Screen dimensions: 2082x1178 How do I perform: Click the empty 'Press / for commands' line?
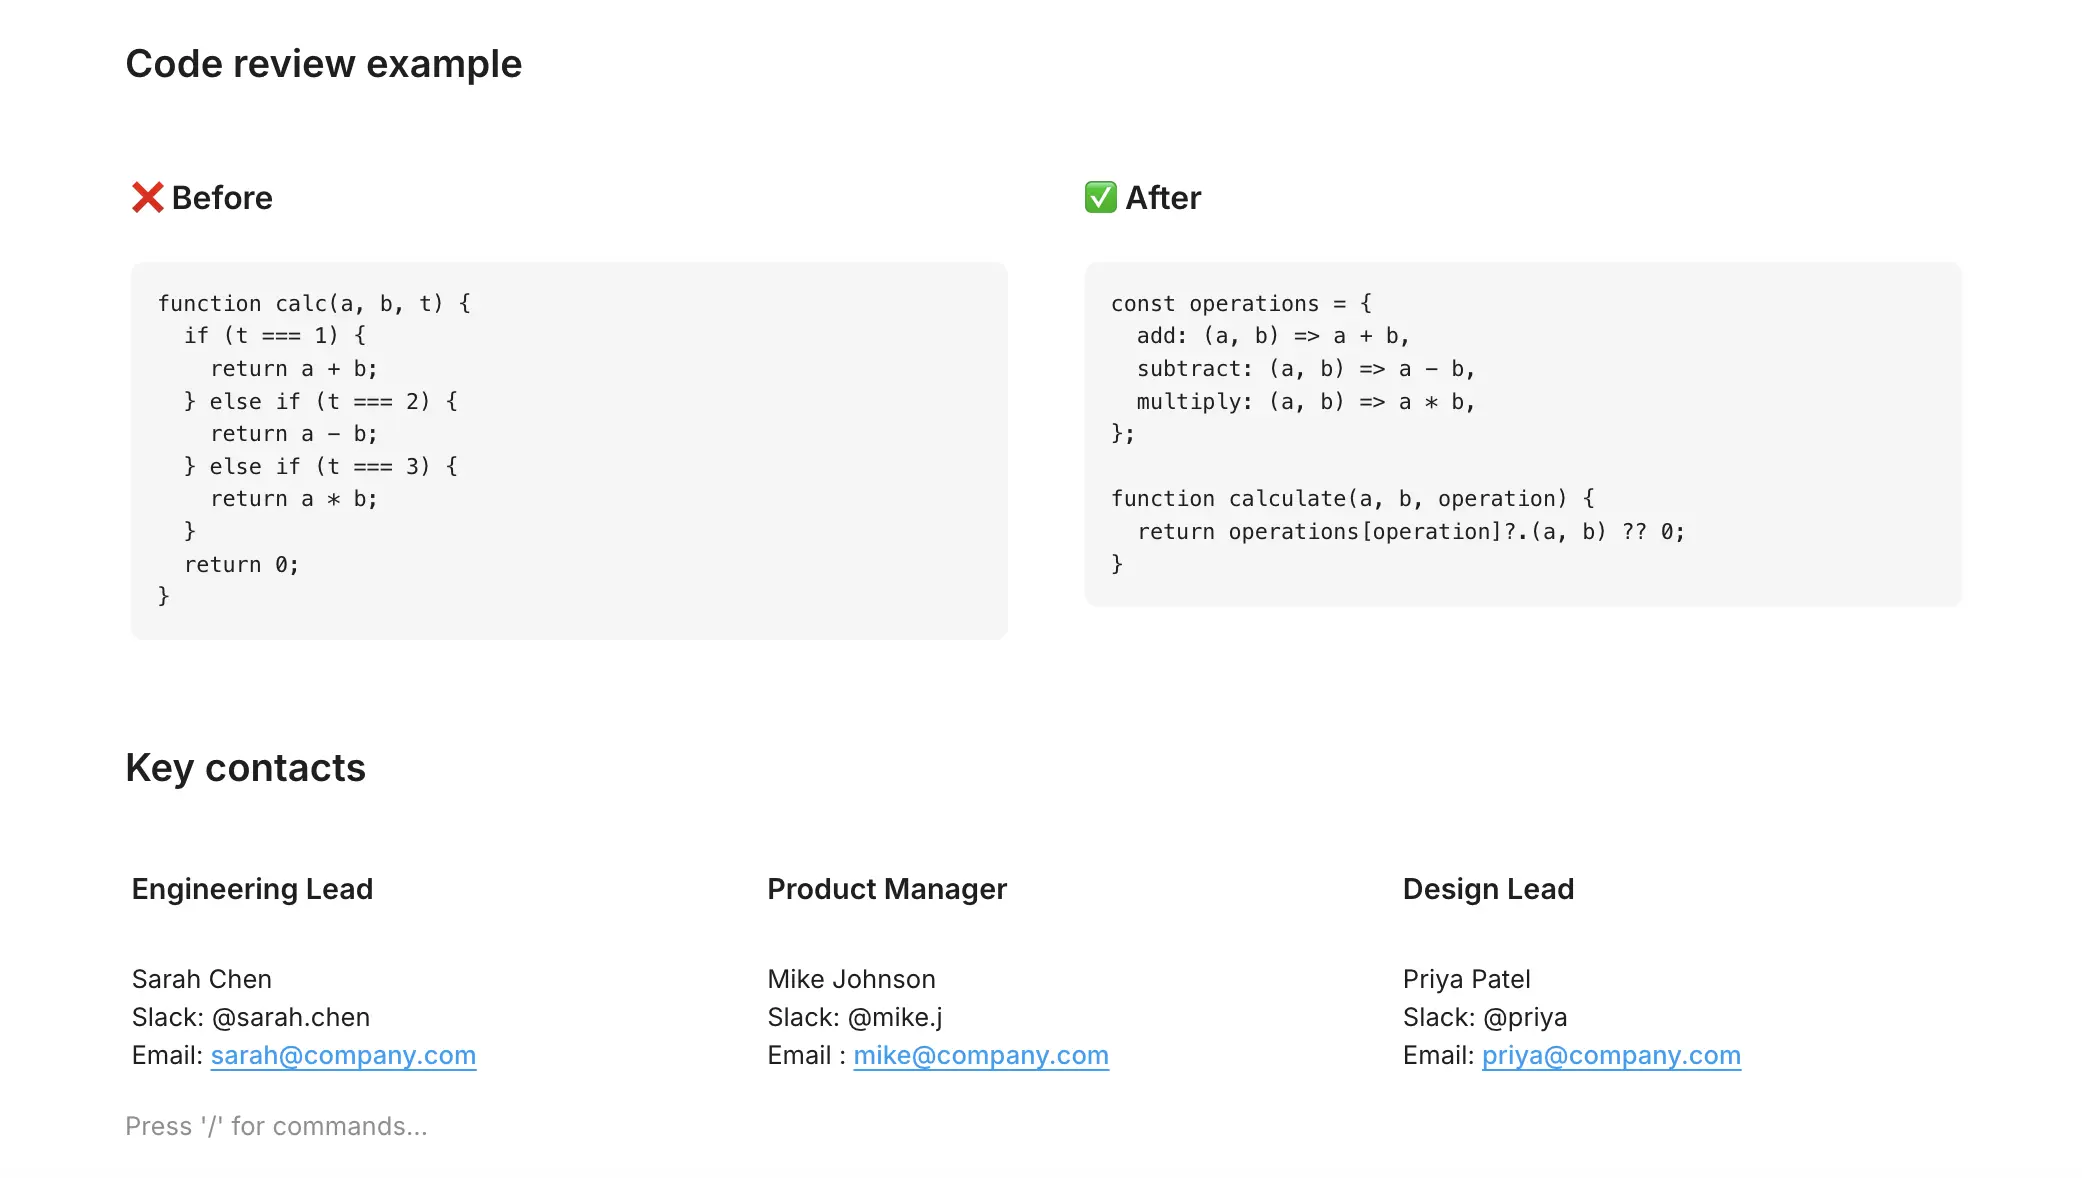[x=276, y=1127]
